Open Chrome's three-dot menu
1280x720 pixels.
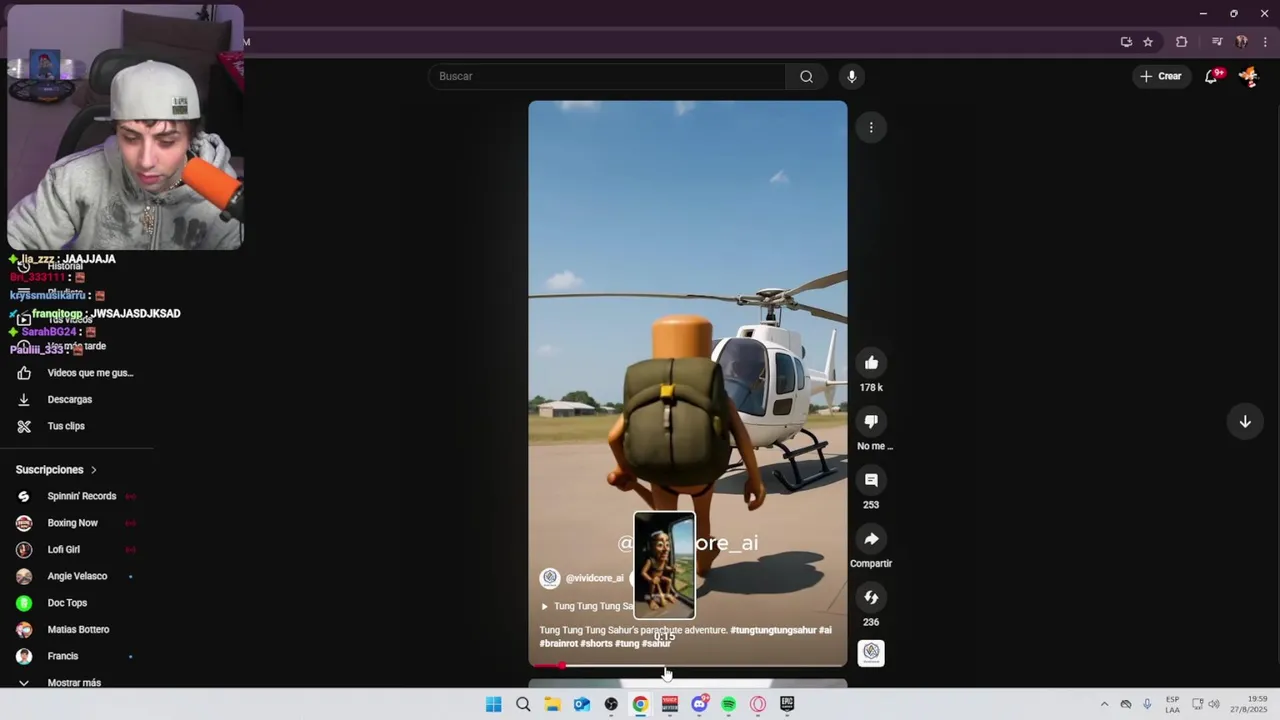[1266, 42]
